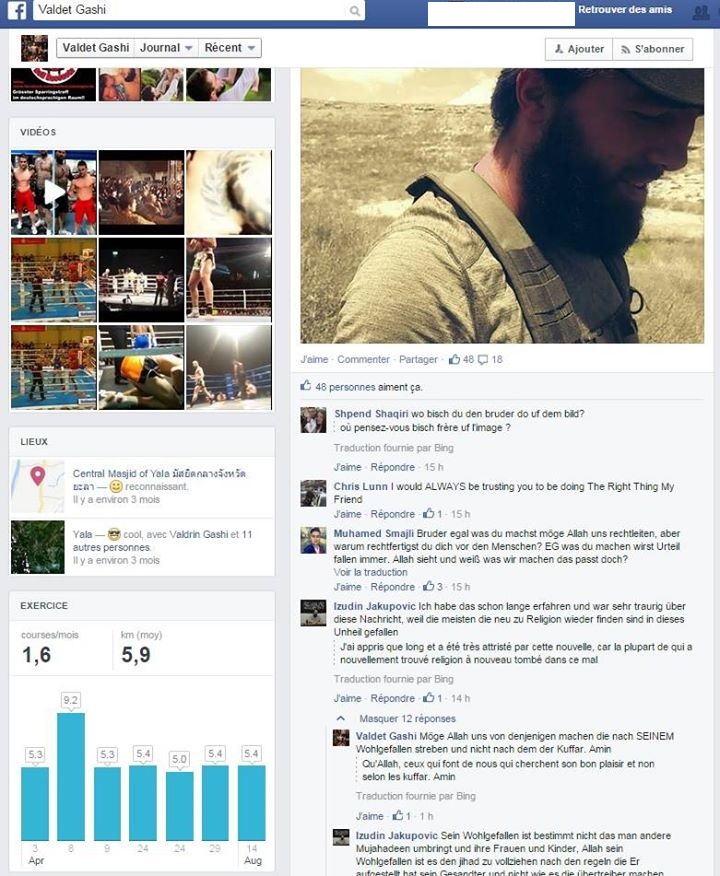Click the thumbs-up icon showing 48 likes
720x876 pixels.
pos(454,359)
